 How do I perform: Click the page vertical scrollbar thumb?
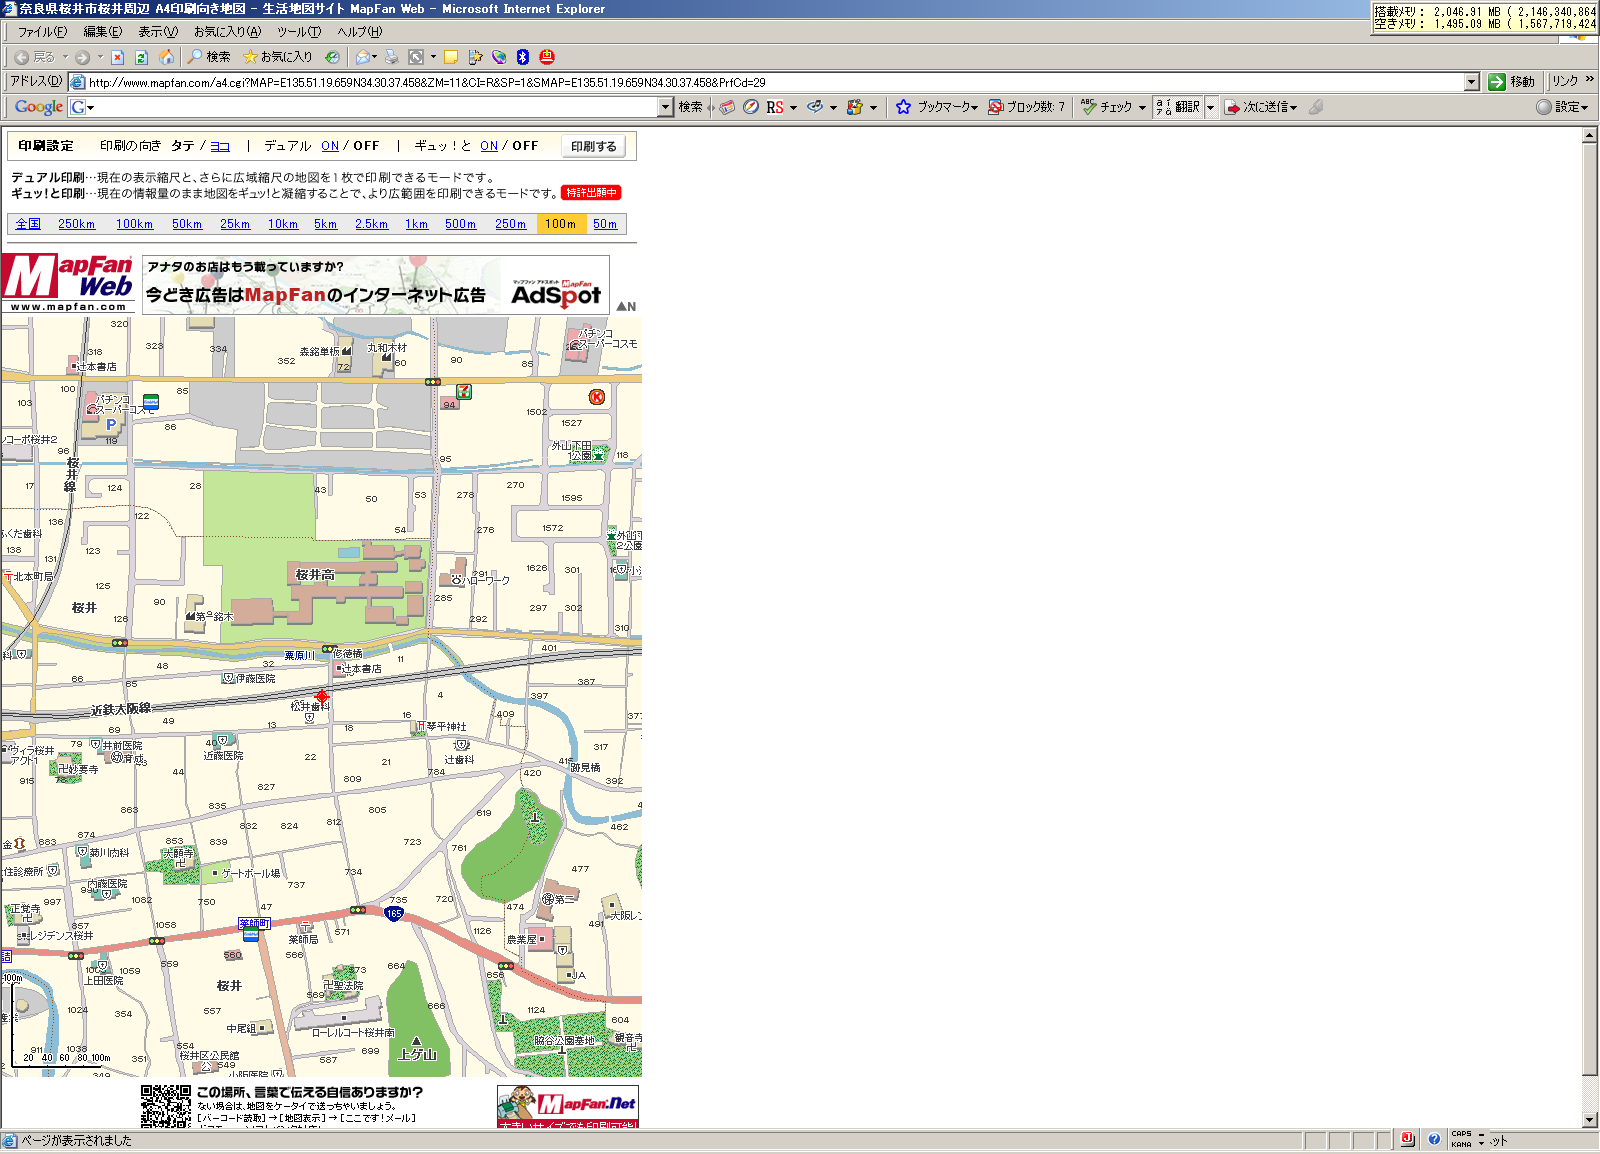tap(1590, 609)
